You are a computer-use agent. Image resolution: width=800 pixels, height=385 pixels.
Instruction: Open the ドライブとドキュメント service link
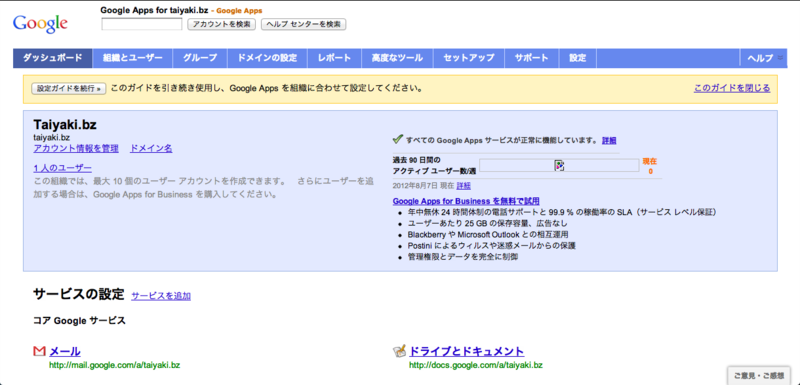[467, 351]
